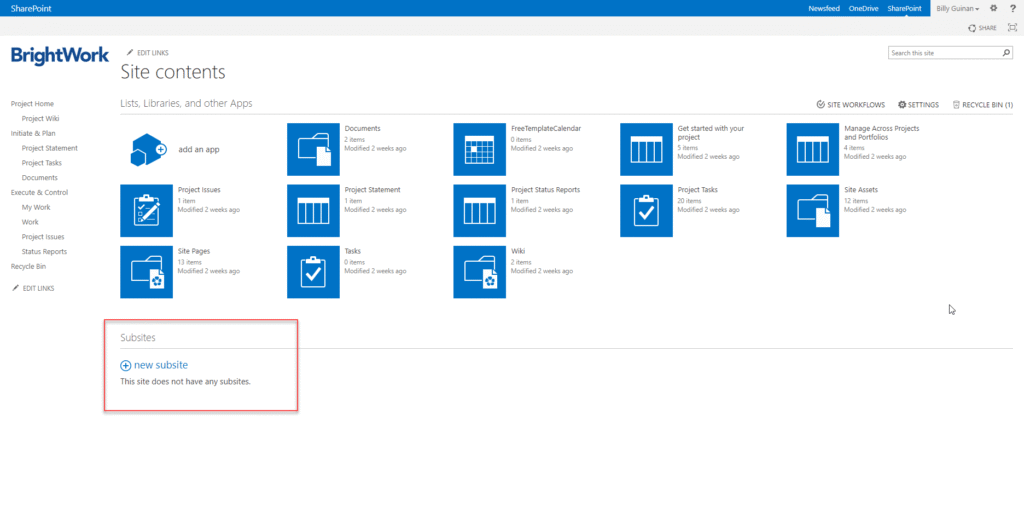Image resolution: width=1024 pixels, height=513 pixels.
Task: Expand the Billy Guinan user menu
Action: [x=958, y=8]
